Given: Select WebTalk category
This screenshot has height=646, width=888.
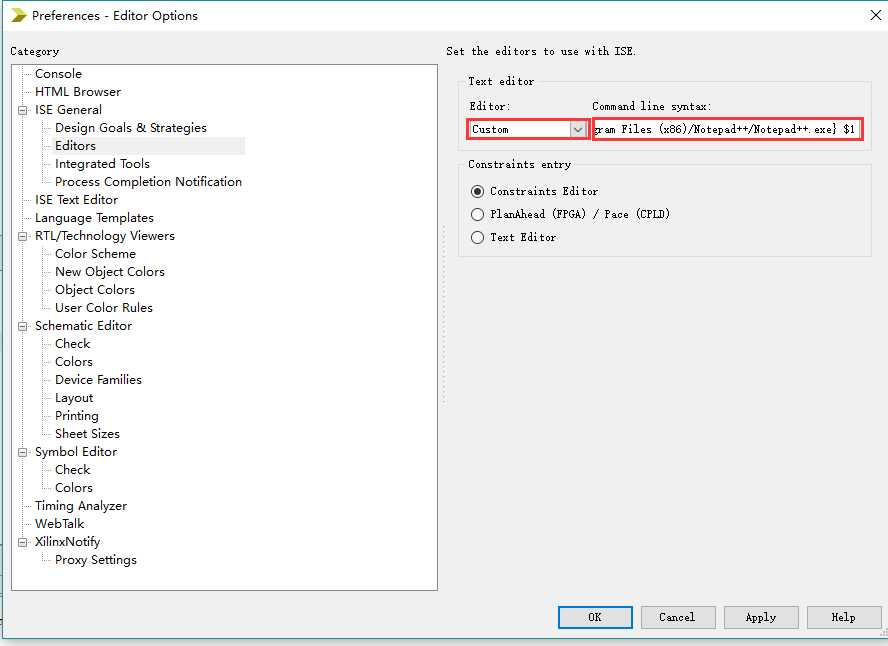Looking at the screenshot, I should coord(59,524).
